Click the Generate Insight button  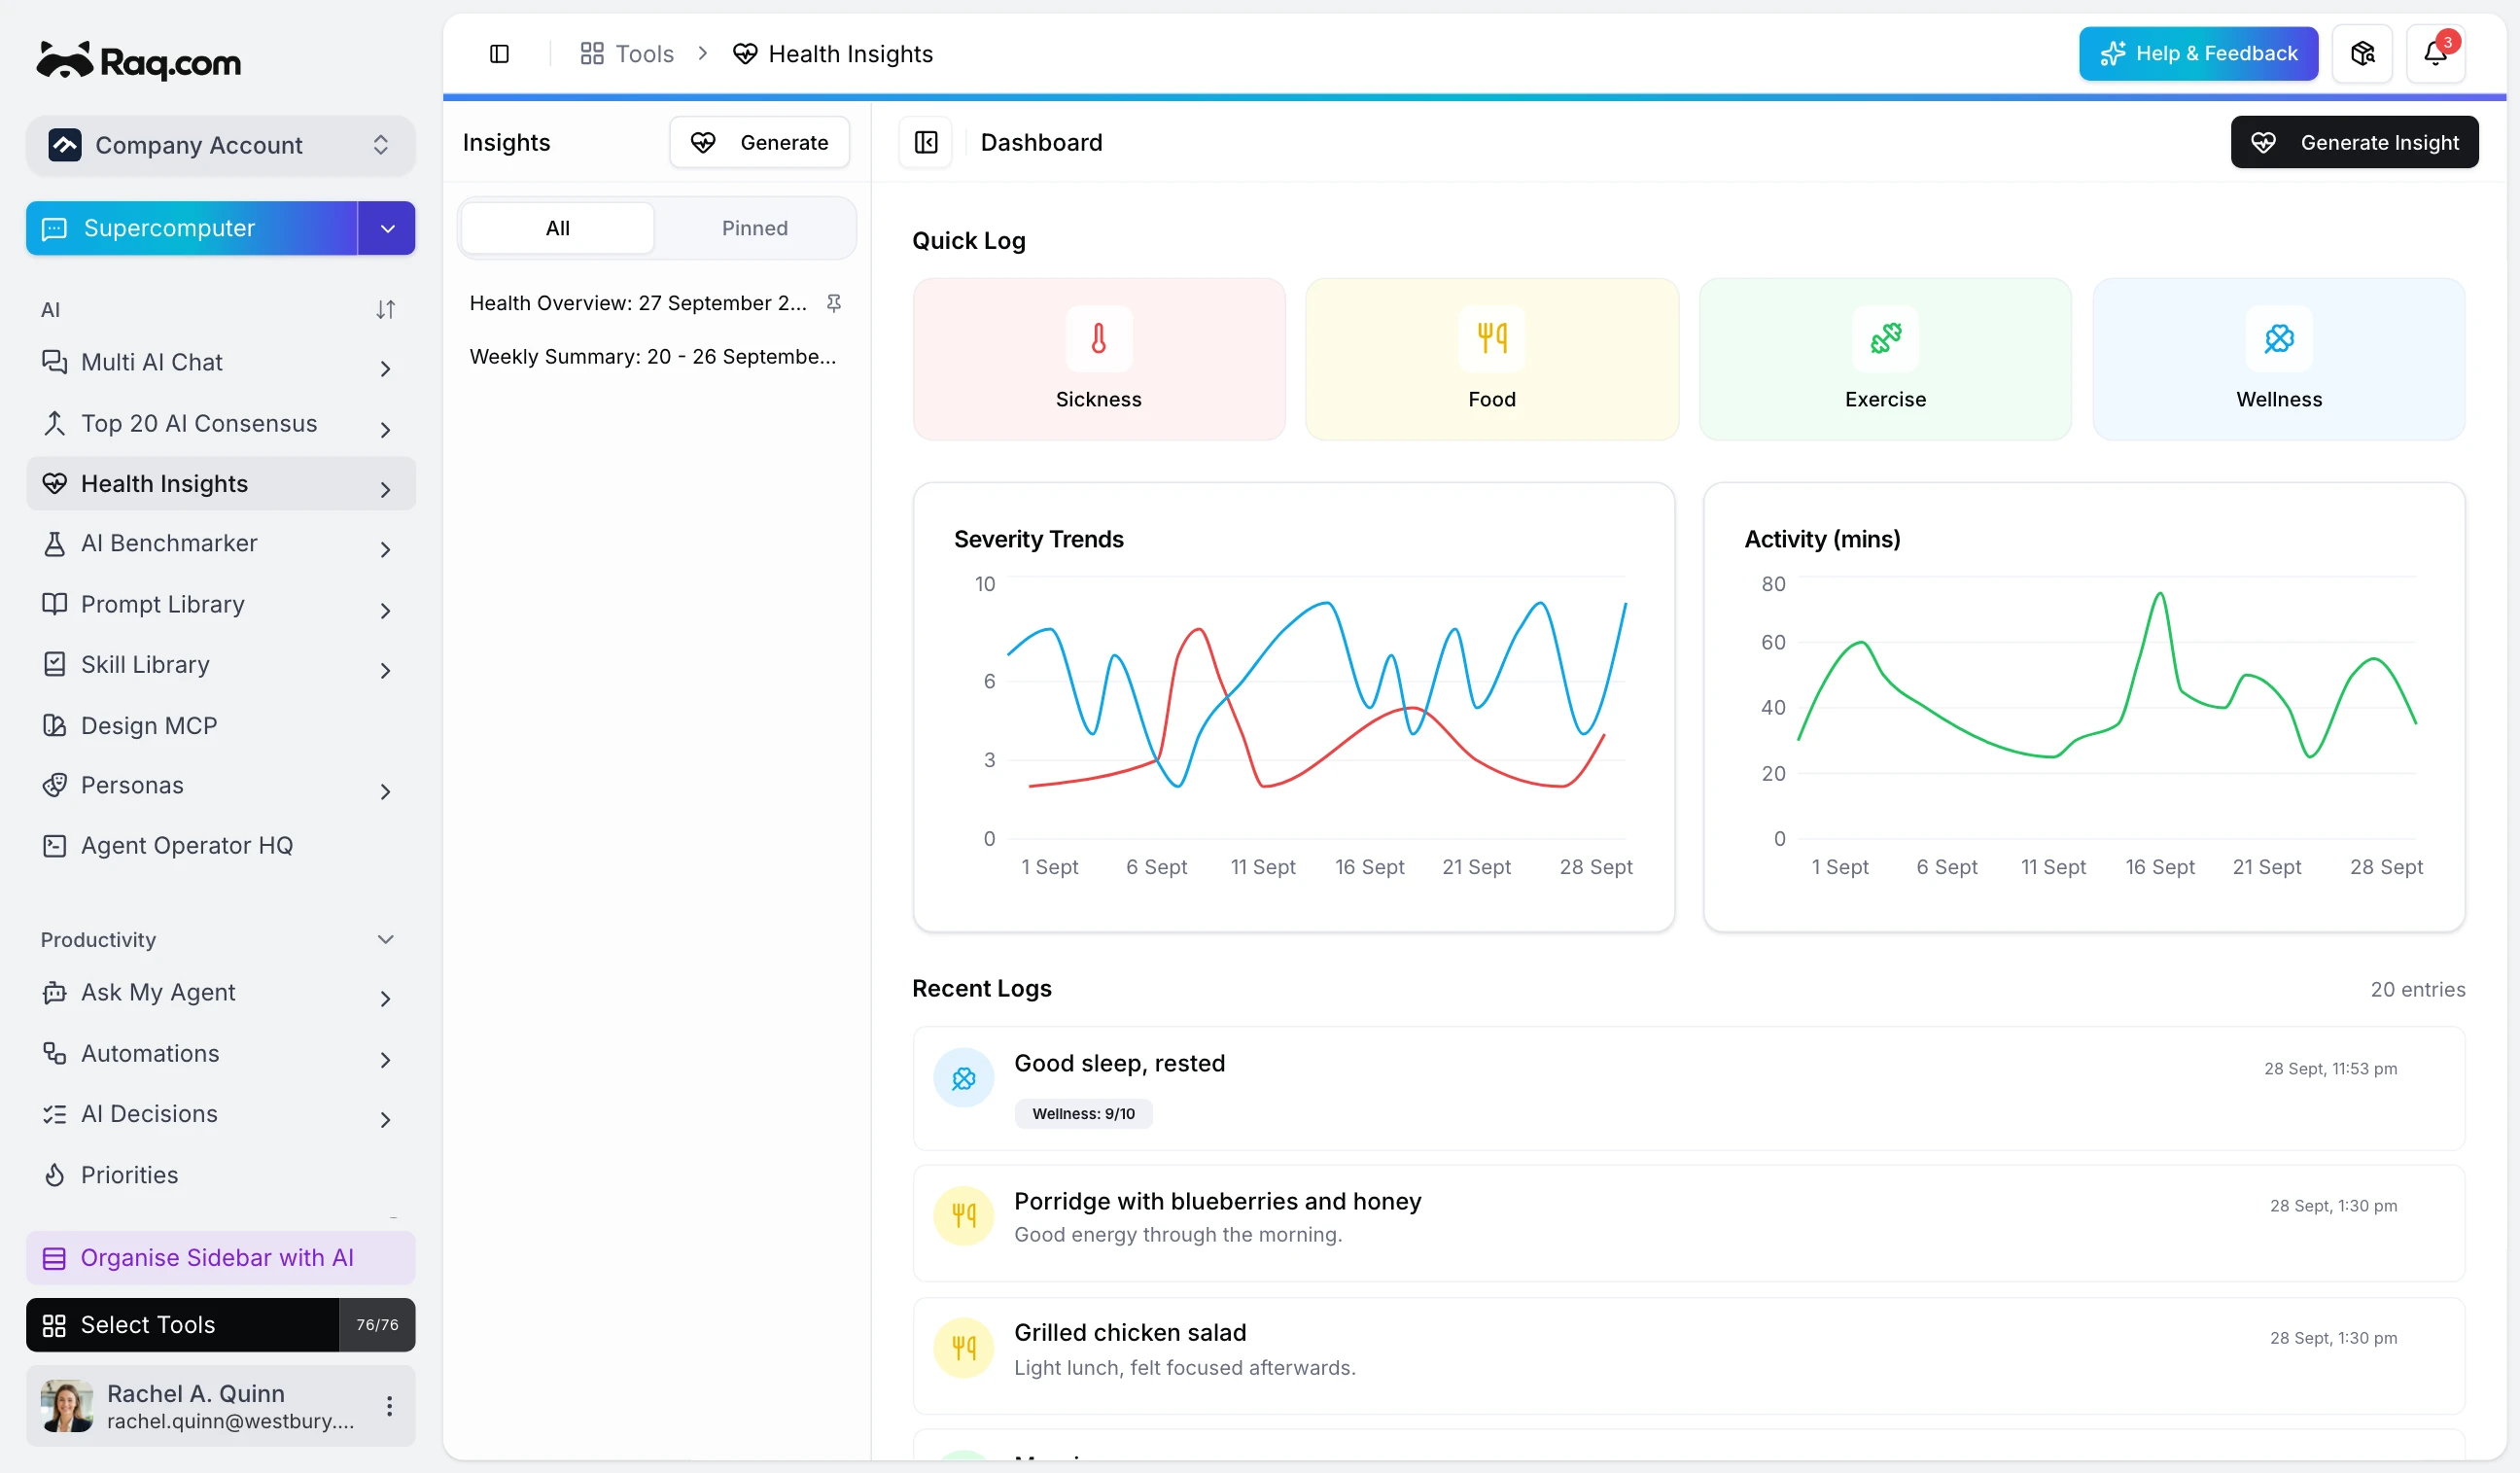click(2353, 142)
